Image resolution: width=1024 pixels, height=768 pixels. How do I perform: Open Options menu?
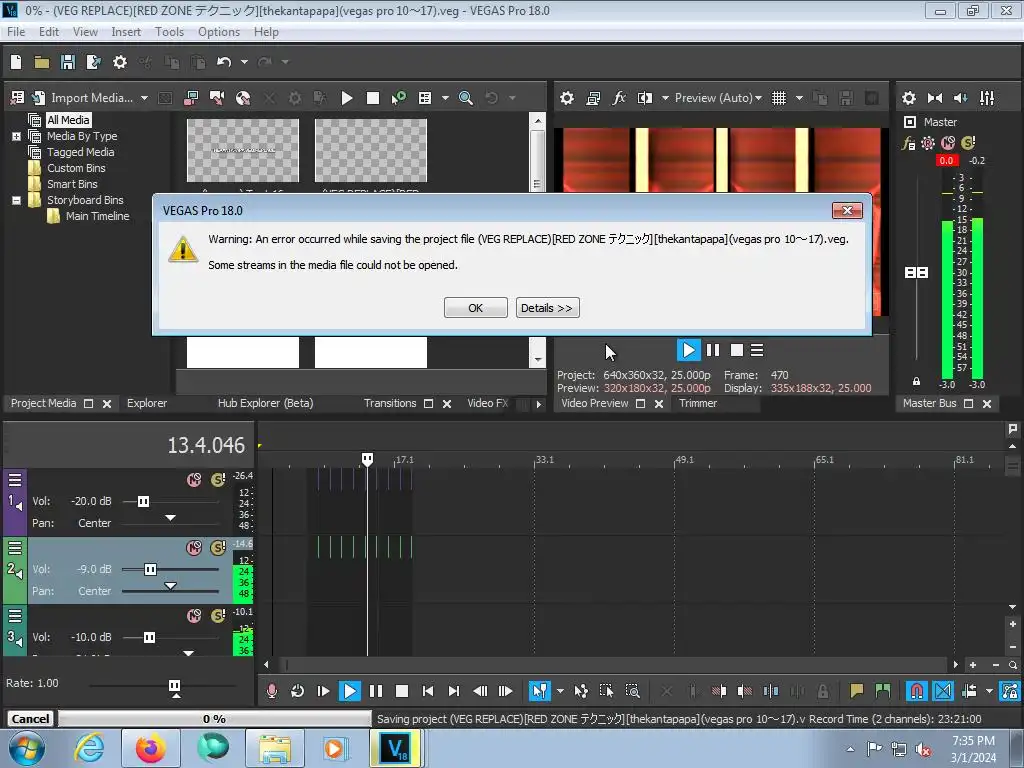219,32
